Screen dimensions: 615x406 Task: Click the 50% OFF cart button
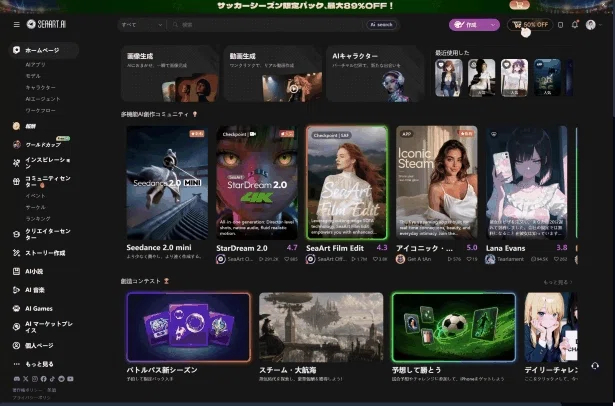pos(530,25)
